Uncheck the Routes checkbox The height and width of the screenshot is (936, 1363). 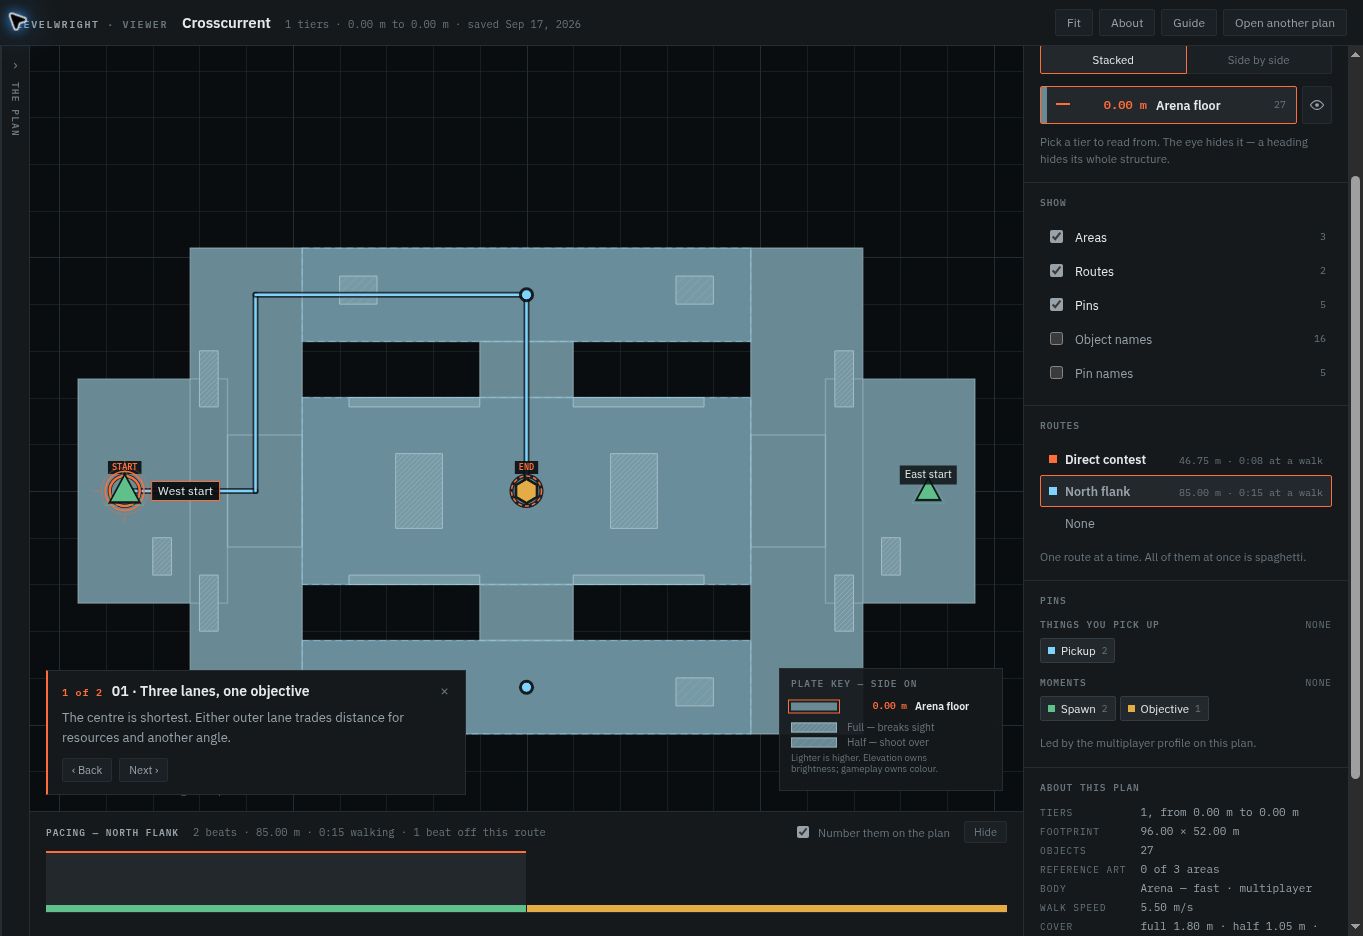(1056, 271)
